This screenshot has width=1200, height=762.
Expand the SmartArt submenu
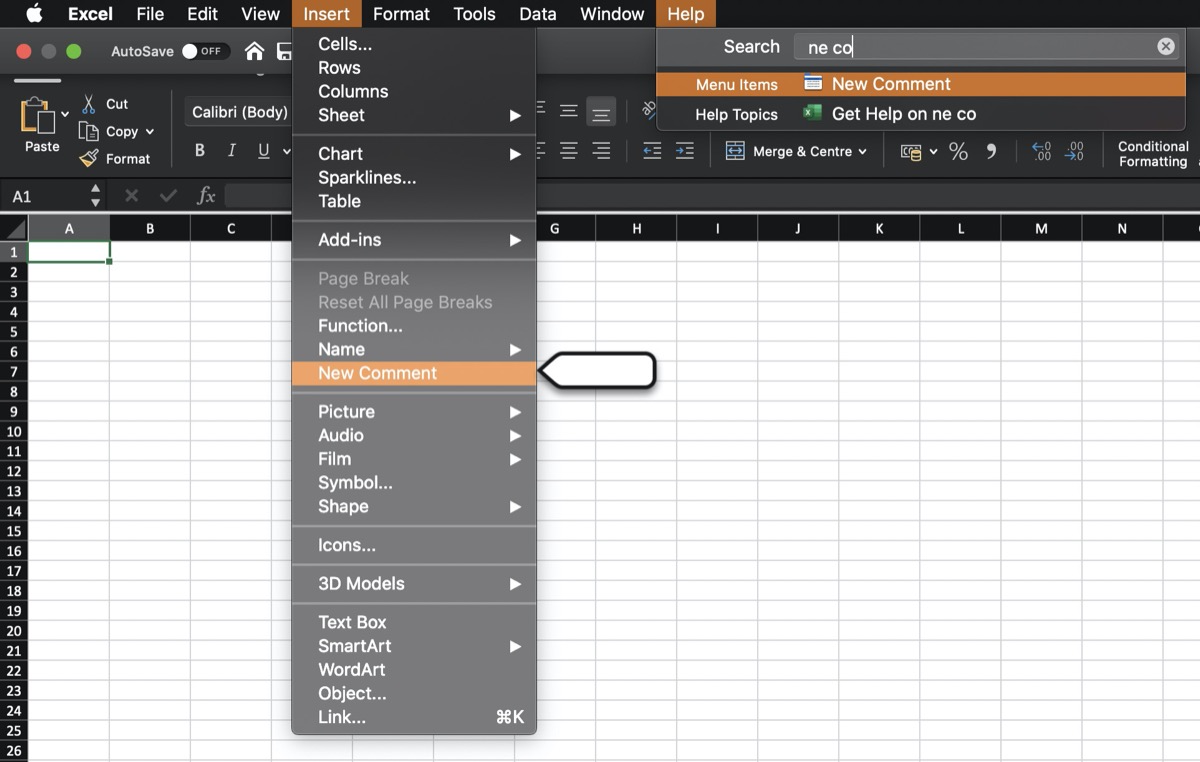click(x=515, y=646)
